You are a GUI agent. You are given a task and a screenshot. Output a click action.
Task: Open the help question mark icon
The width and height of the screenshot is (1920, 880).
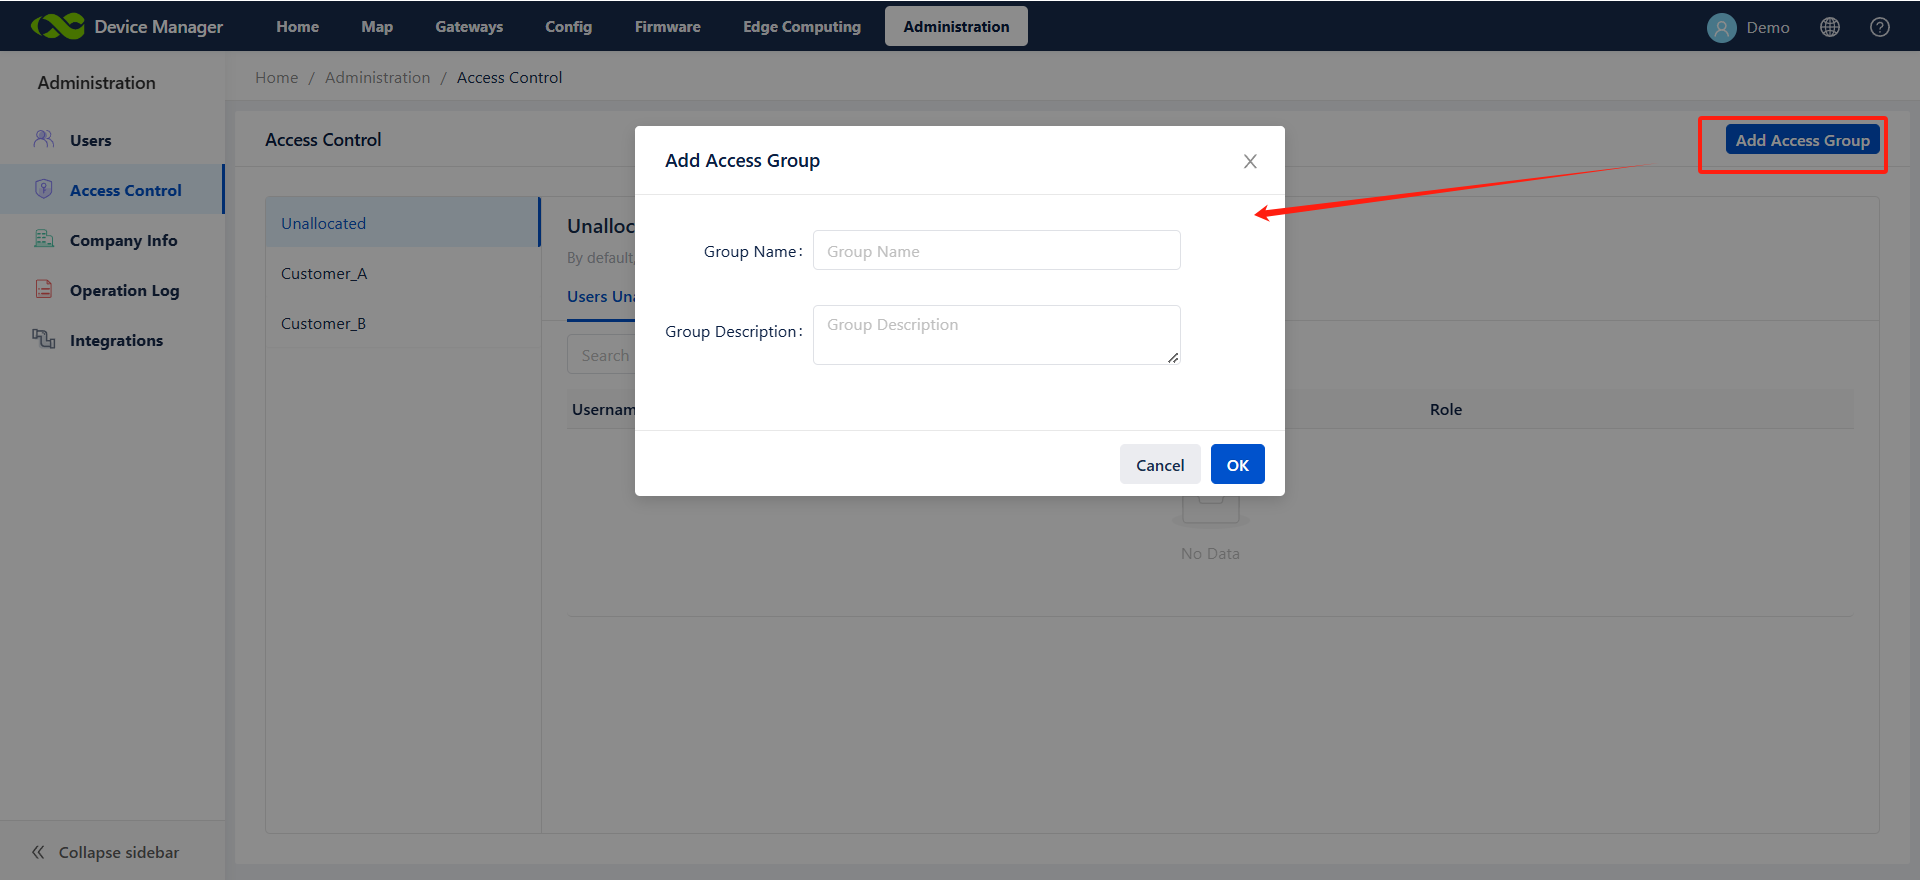(1880, 27)
